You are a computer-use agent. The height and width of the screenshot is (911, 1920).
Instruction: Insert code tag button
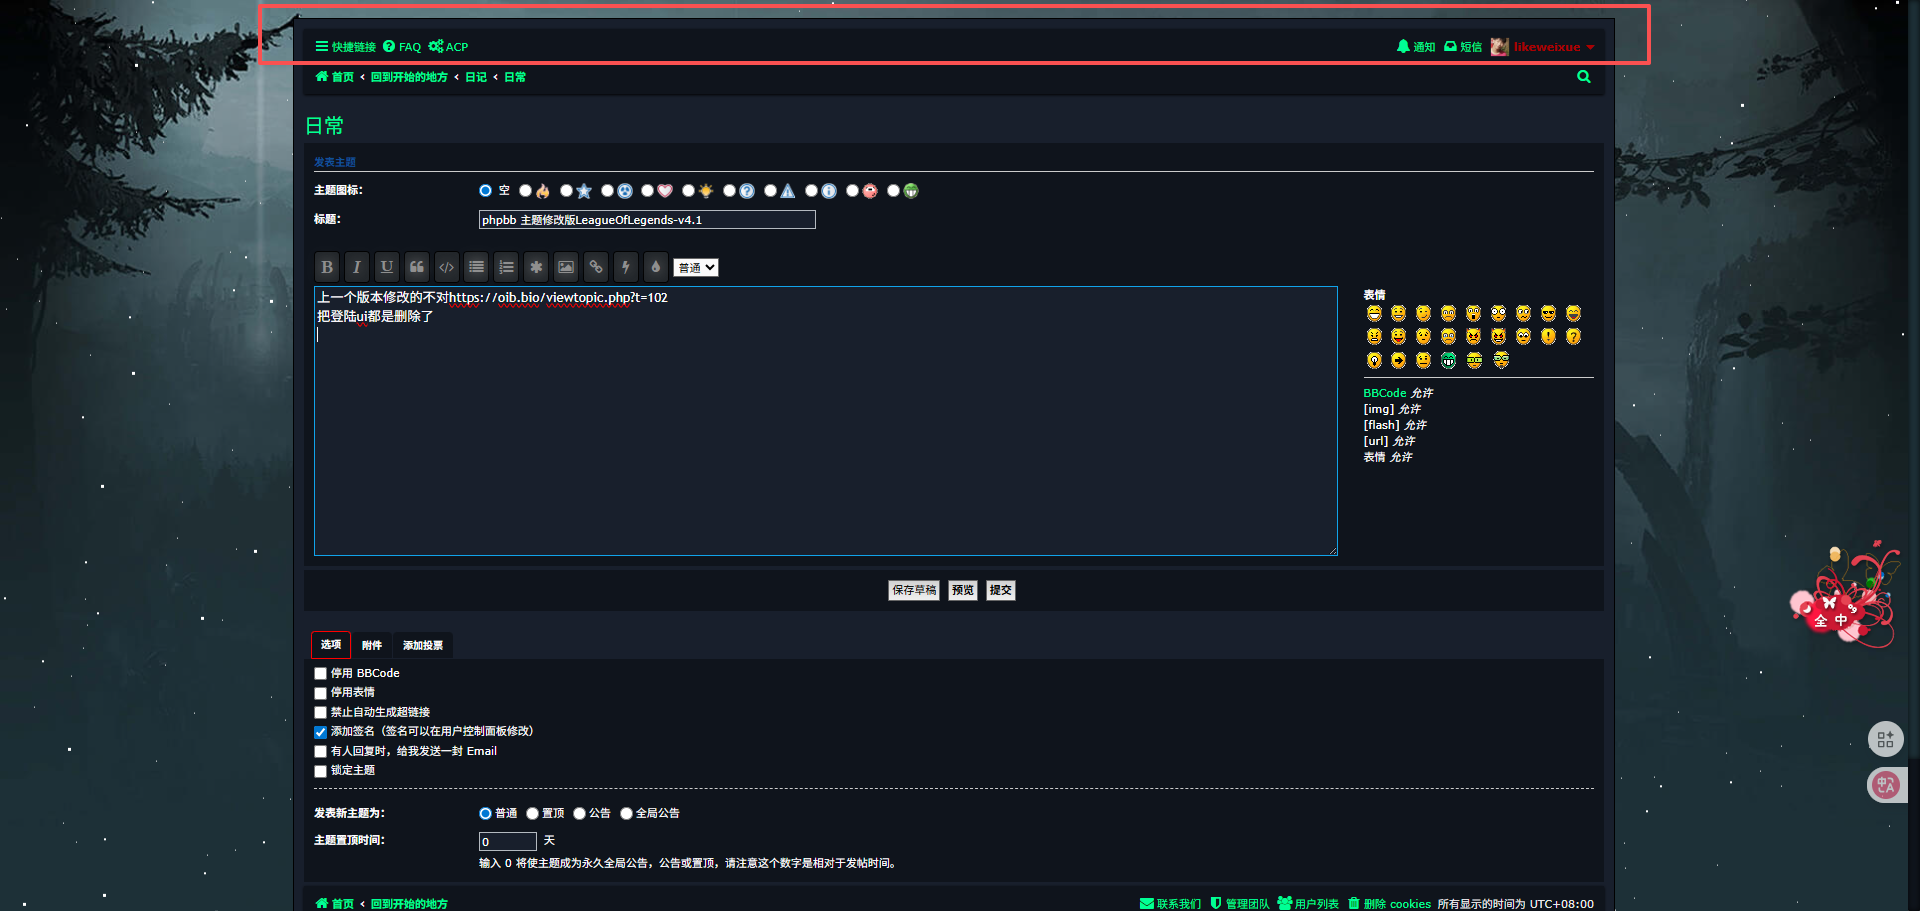[x=447, y=267]
